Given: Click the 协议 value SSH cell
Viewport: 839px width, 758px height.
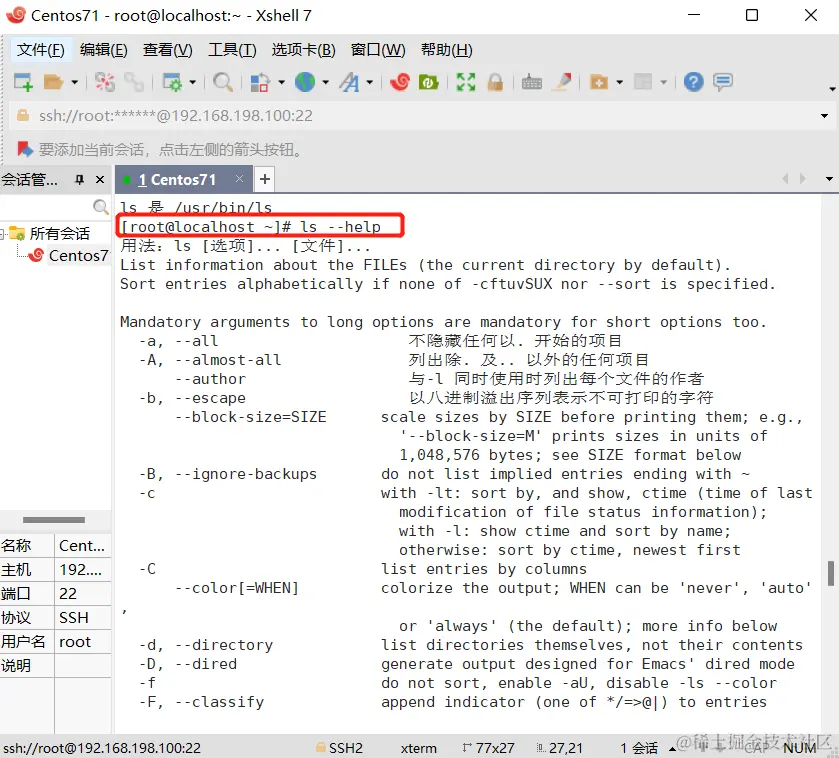Looking at the screenshot, I should click(x=82, y=618).
